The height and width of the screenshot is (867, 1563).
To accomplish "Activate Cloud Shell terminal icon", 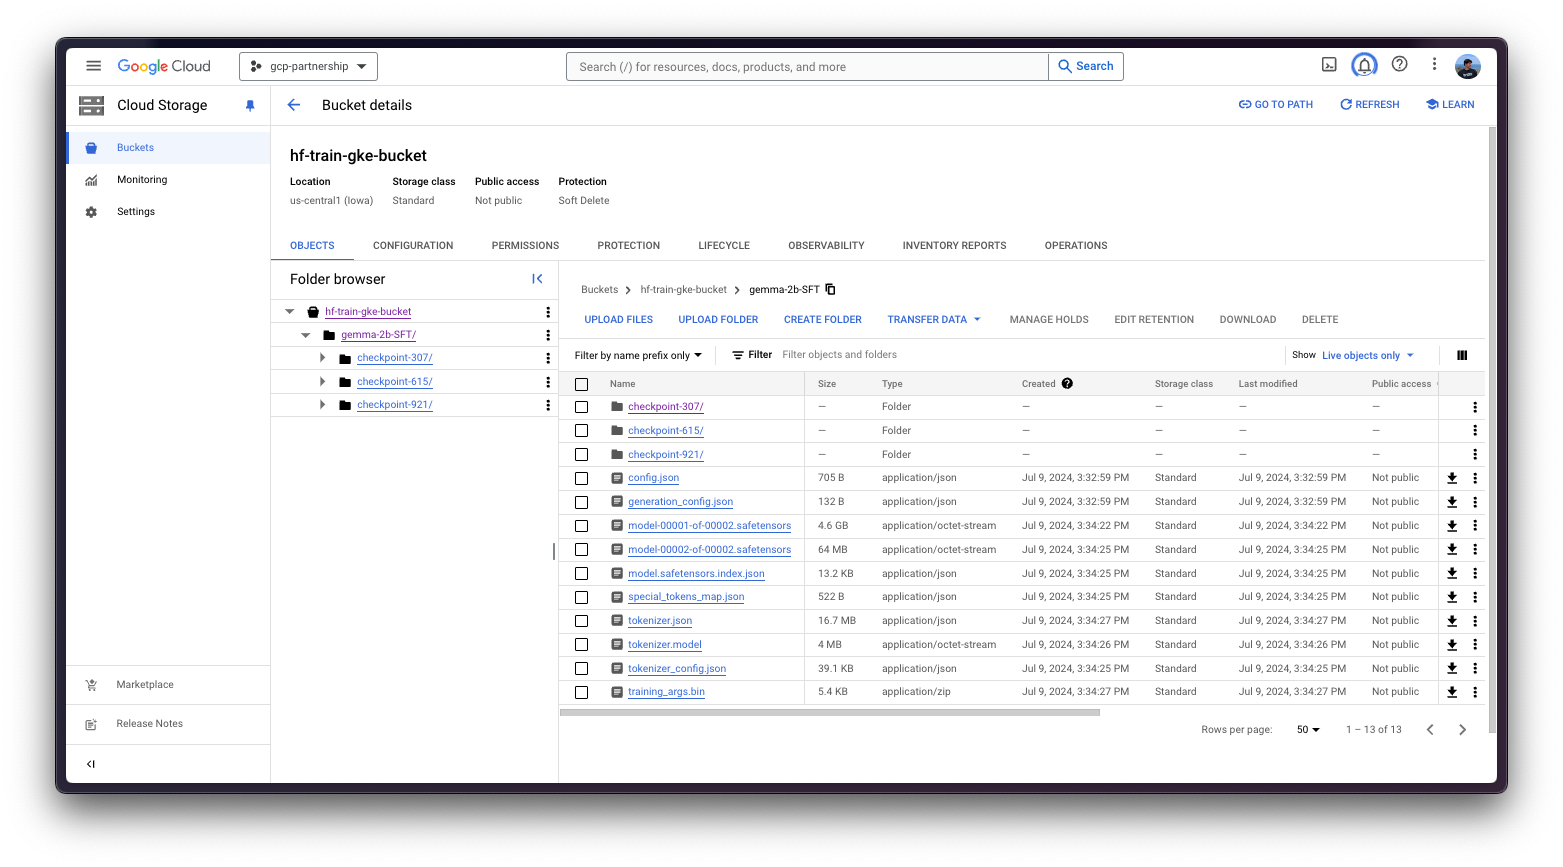I will tap(1329, 65).
